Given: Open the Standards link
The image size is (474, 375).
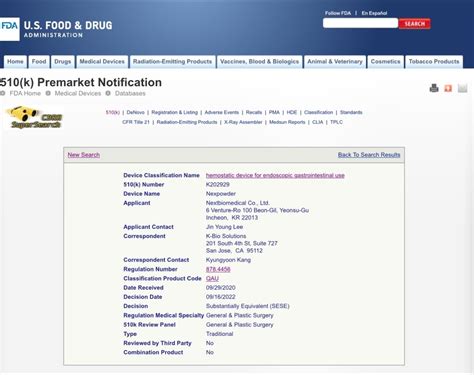Looking at the screenshot, I should (351, 112).
